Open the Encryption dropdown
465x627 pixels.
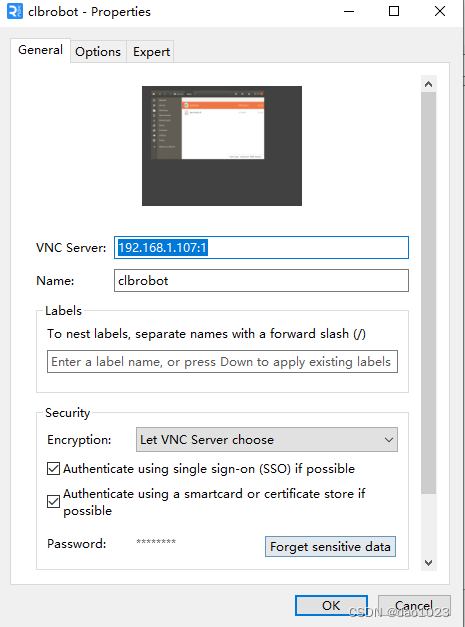pos(267,439)
